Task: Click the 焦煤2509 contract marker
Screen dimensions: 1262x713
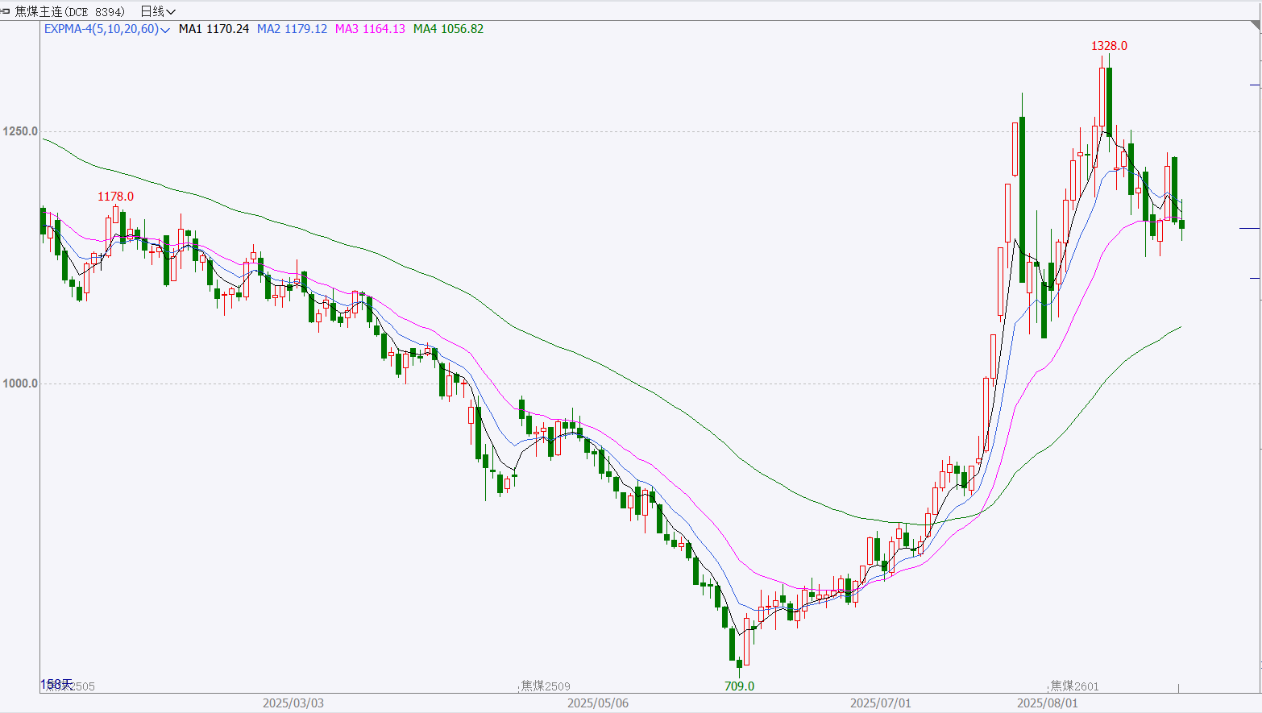Action: pos(546,686)
